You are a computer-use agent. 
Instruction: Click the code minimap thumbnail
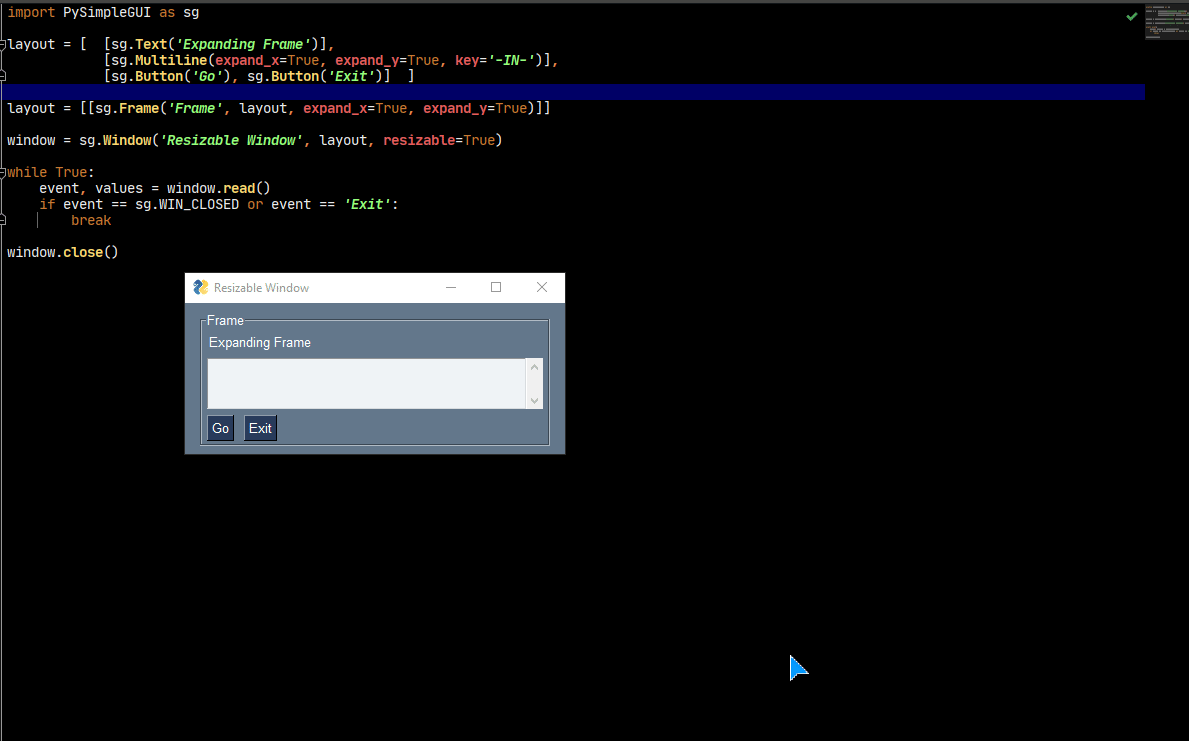[1166, 21]
